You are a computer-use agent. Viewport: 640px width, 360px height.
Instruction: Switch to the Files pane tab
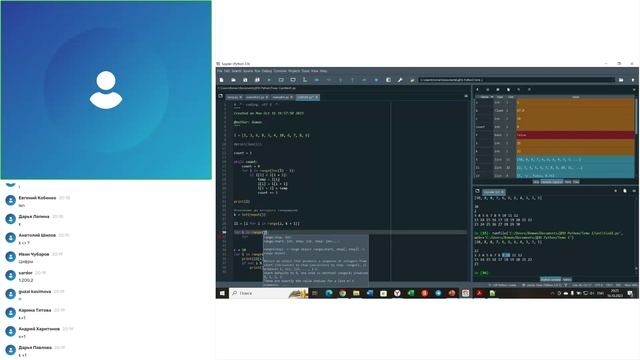[x=576, y=182]
